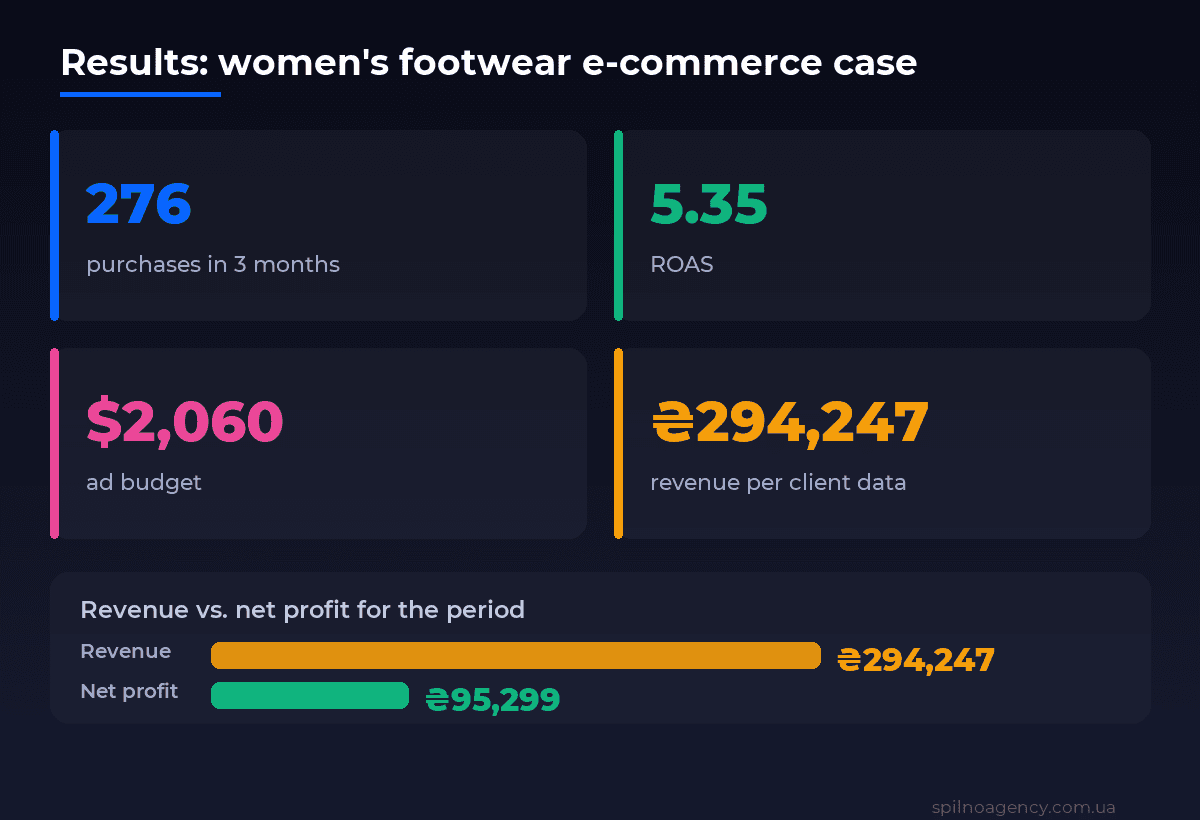
Task: Select the blue value 276
Action: tap(138, 204)
